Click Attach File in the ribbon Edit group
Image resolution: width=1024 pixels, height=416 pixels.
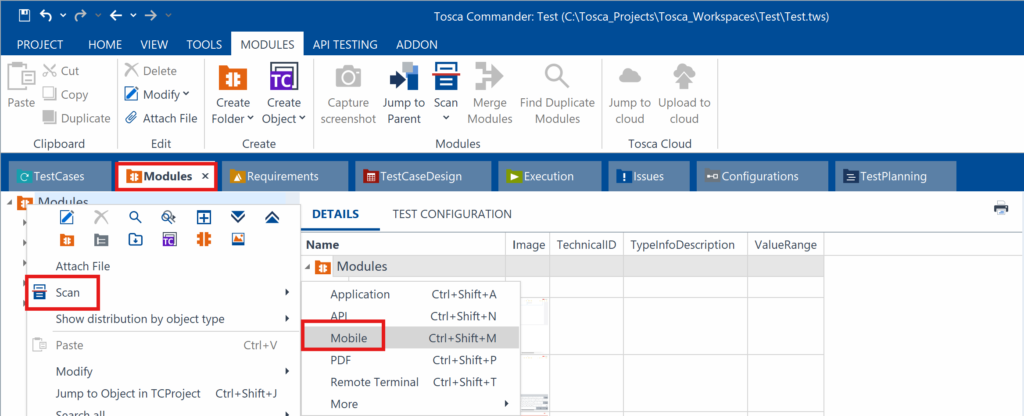[161, 118]
